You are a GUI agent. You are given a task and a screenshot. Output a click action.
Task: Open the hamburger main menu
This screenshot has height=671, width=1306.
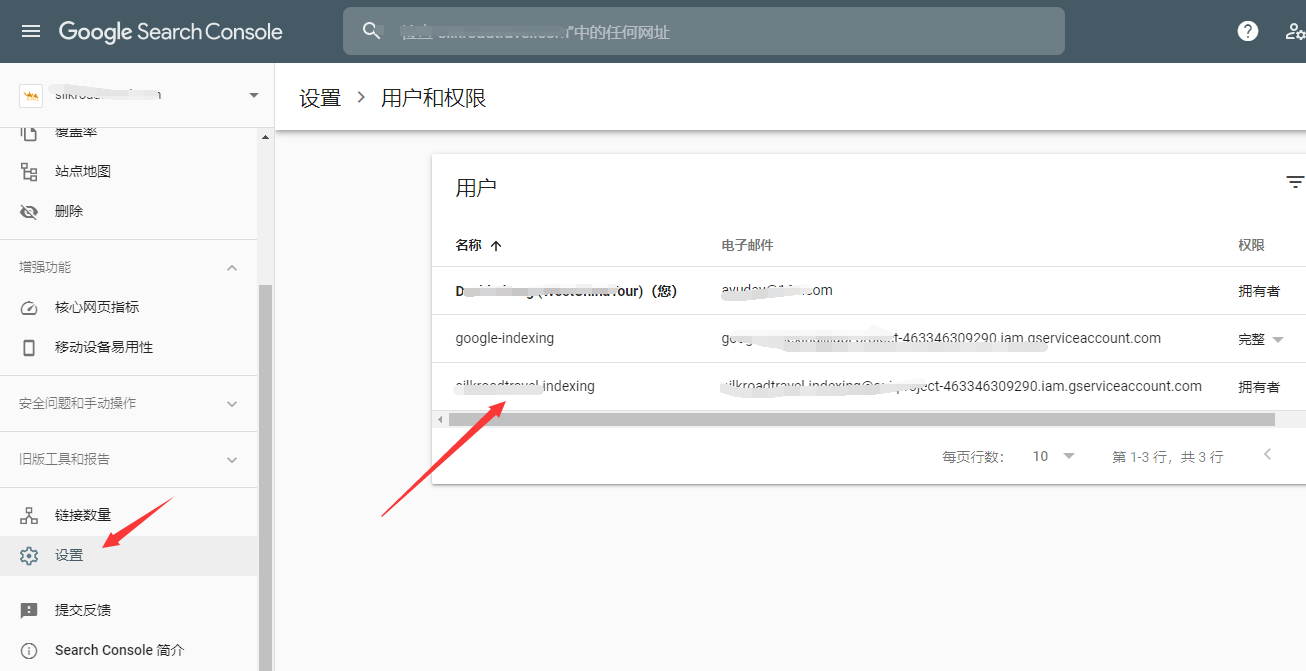point(31,31)
